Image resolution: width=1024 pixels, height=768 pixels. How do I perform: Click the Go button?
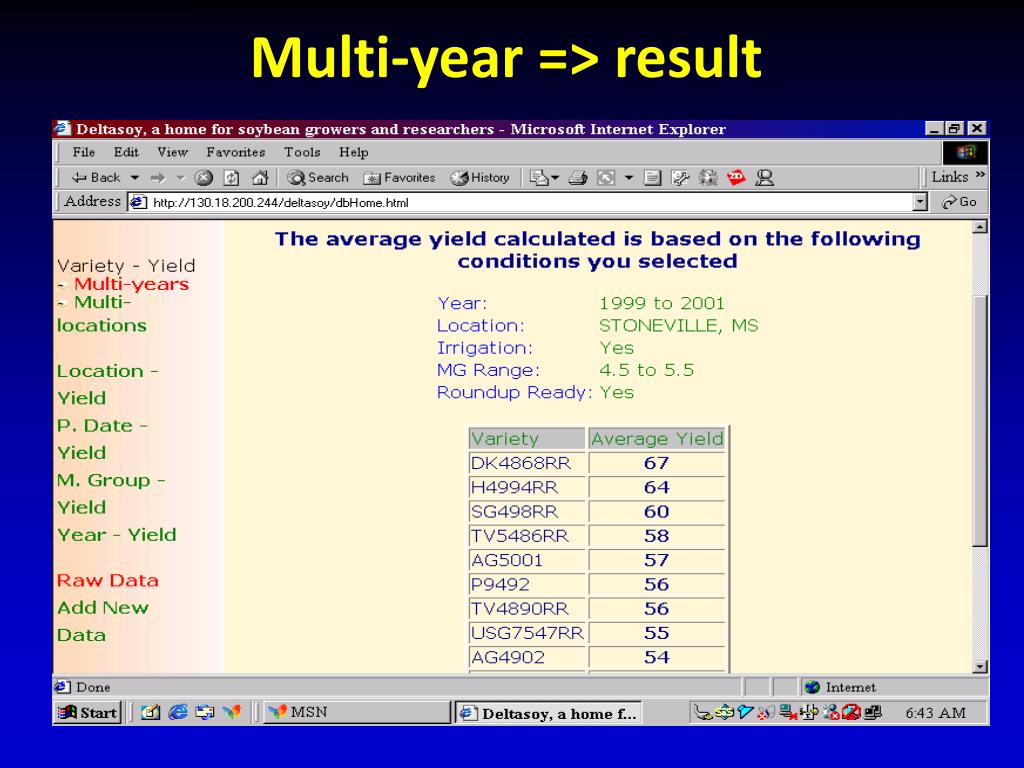point(959,202)
